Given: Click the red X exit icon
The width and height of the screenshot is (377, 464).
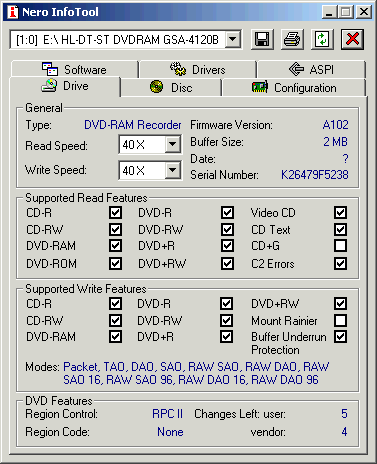Looking at the screenshot, I should [352, 39].
